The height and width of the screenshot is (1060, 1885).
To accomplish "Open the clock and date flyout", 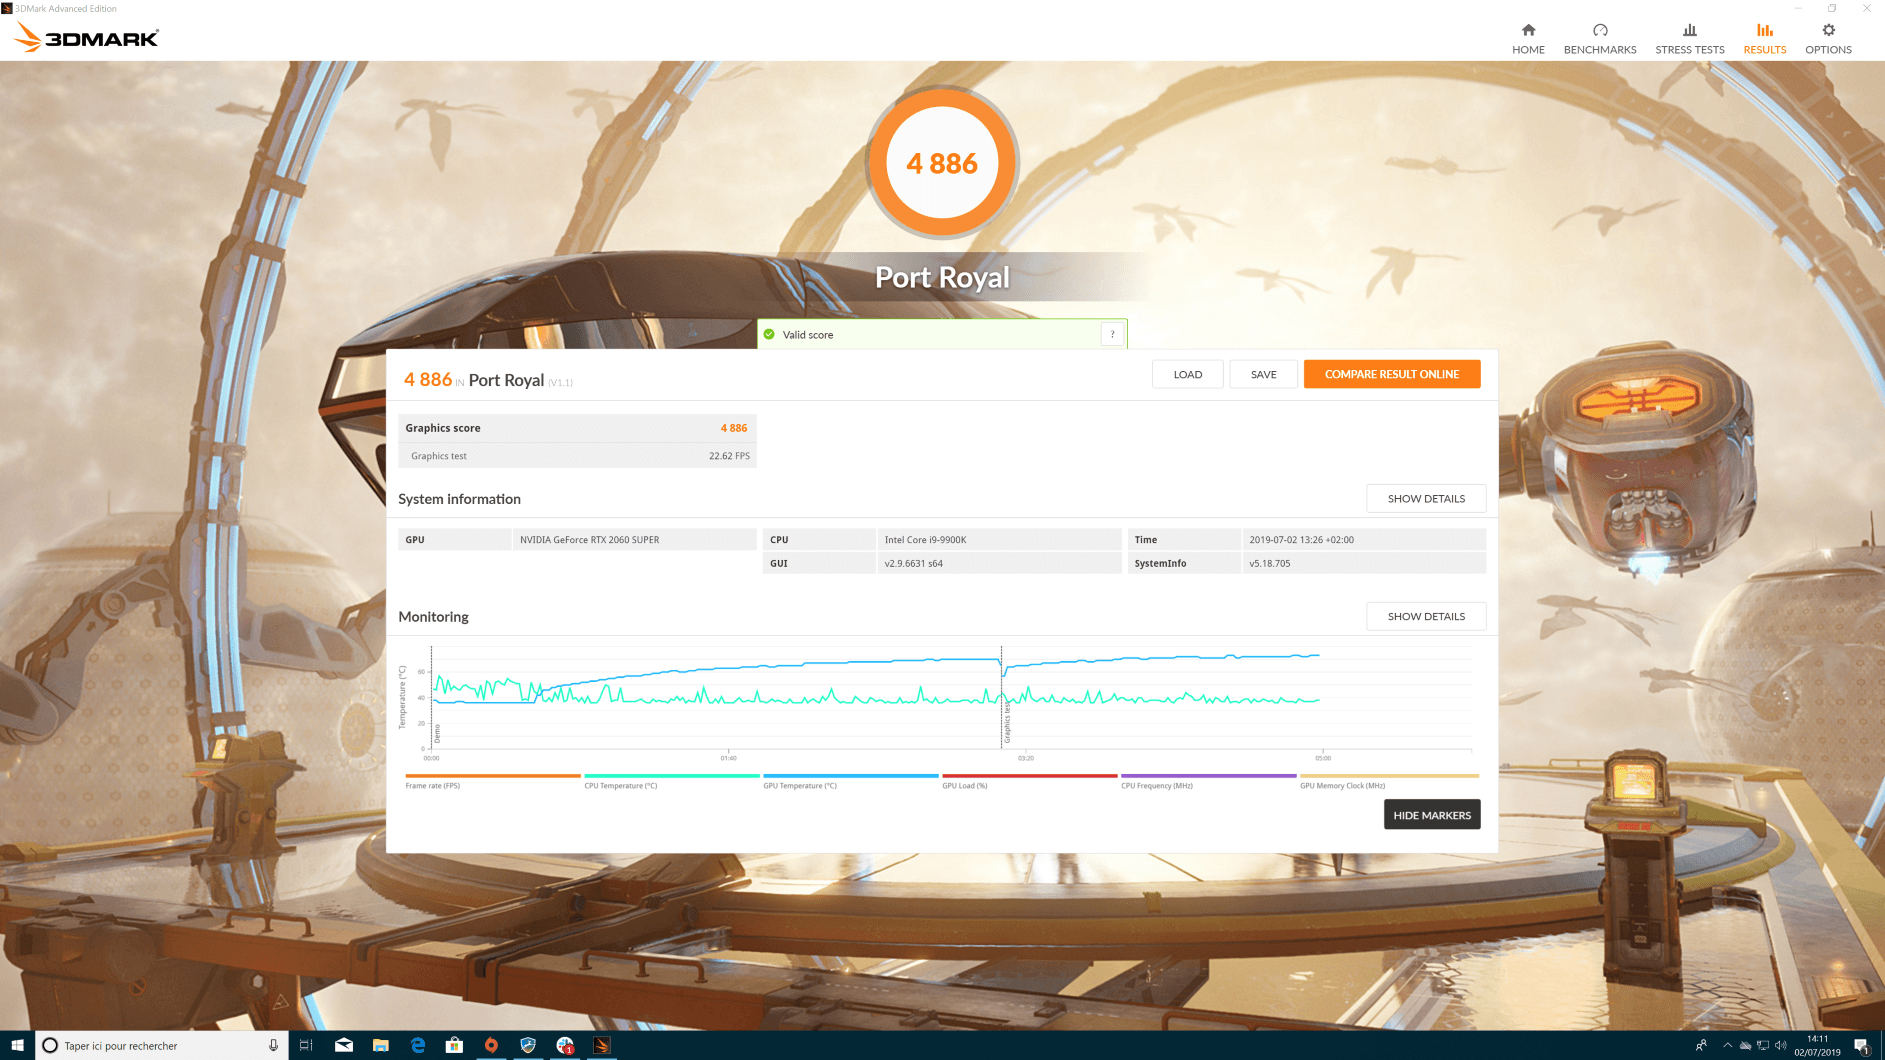I will (1817, 1045).
